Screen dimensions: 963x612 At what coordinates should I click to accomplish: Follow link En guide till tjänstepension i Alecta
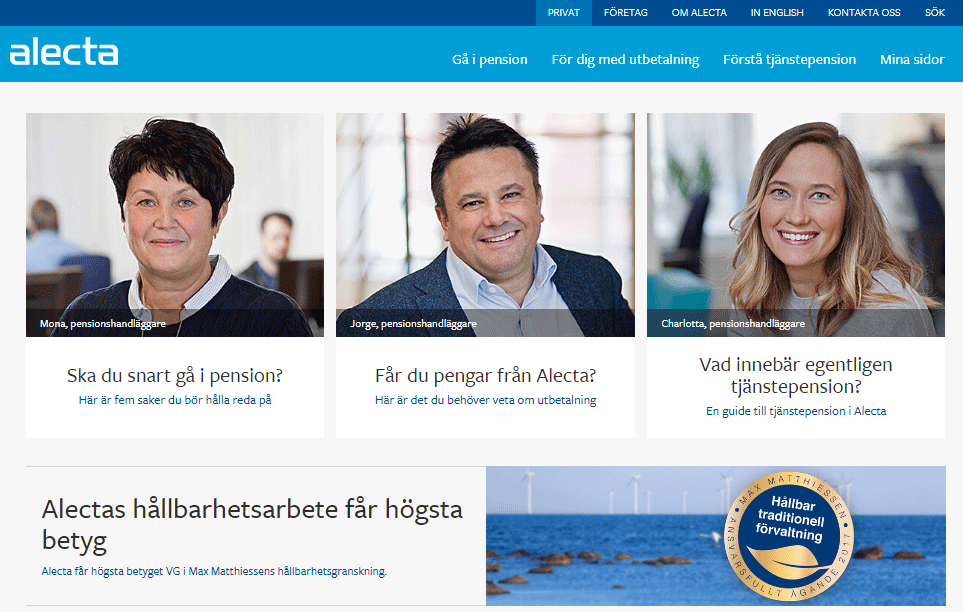click(796, 411)
